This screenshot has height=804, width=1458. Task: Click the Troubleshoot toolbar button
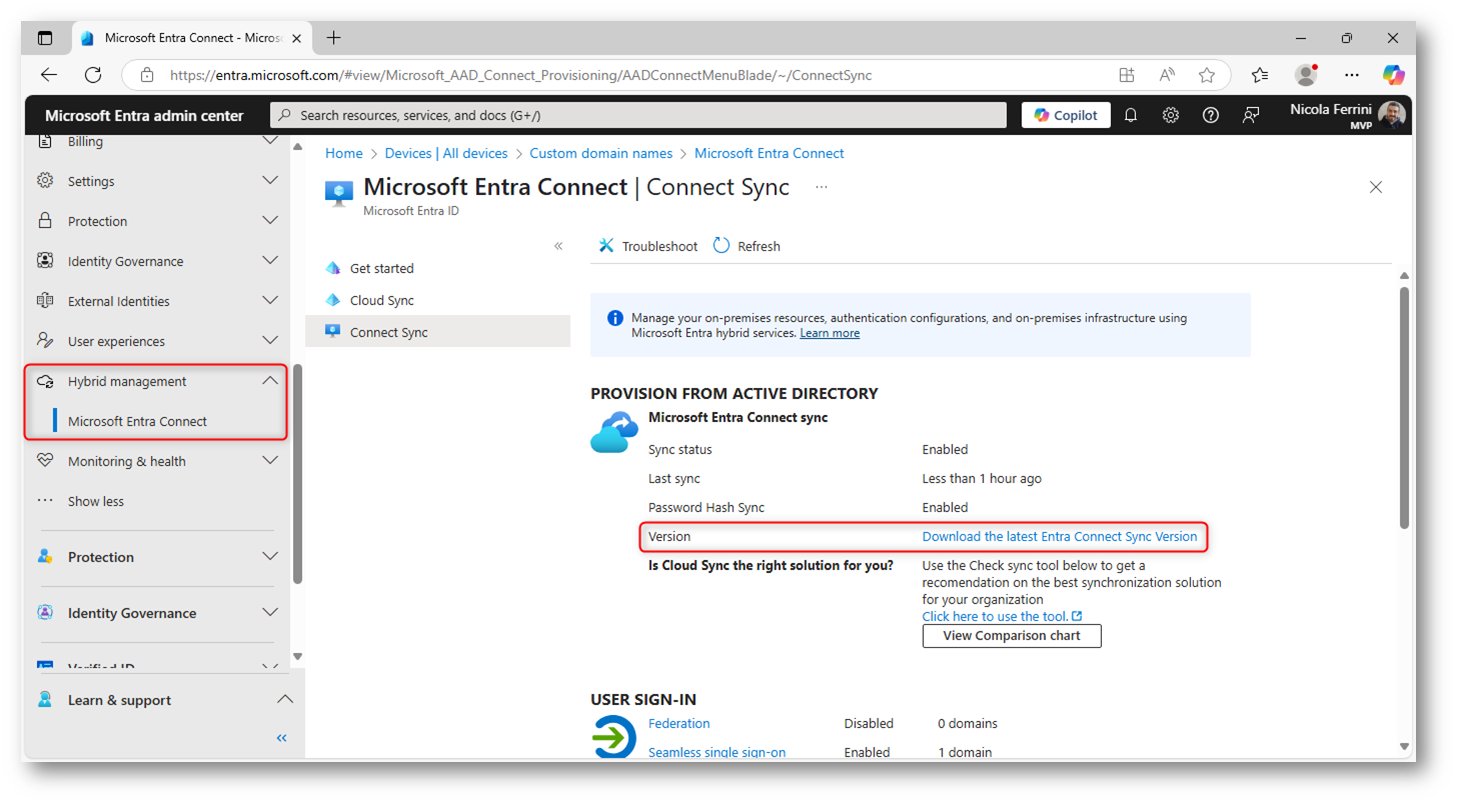tap(648, 246)
